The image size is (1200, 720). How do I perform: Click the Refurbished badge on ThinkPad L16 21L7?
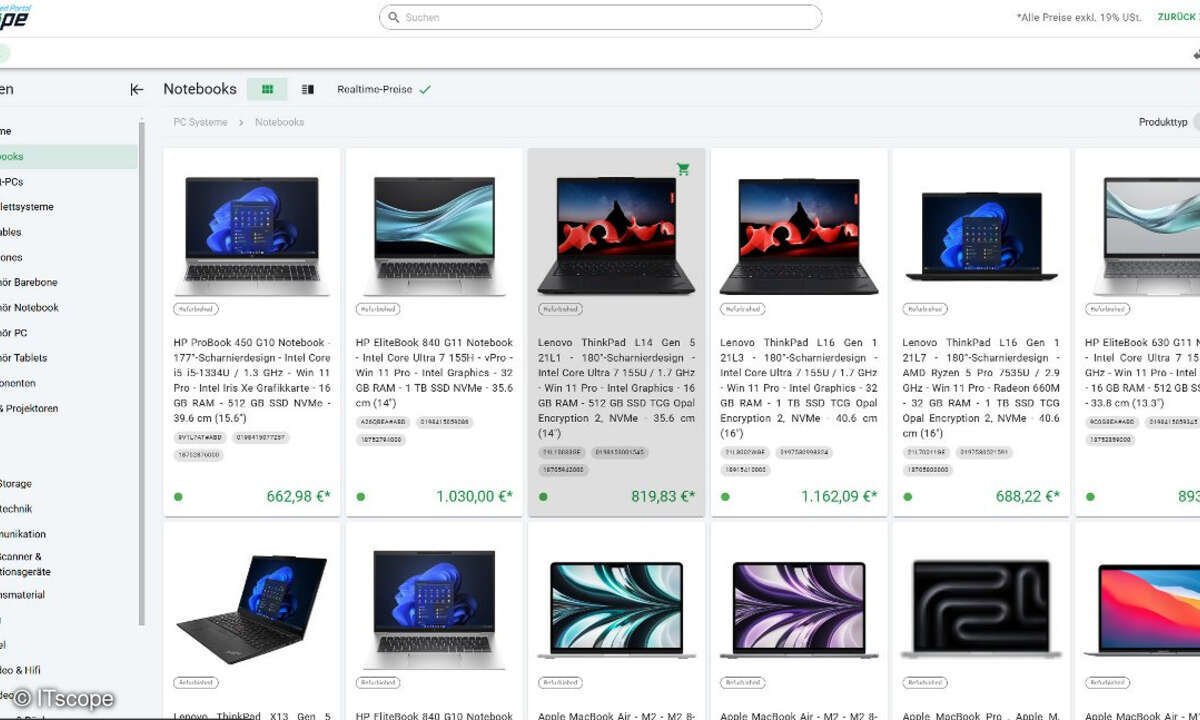point(924,309)
